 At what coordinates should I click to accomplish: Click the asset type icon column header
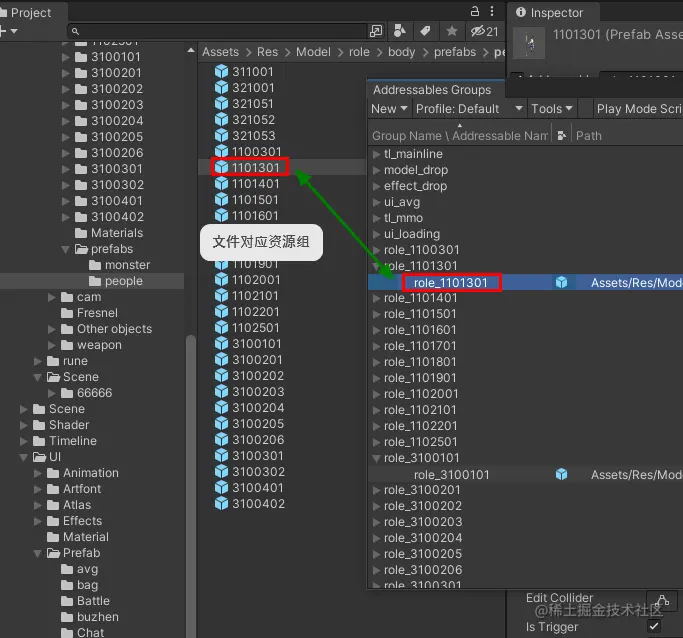point(561,135)
